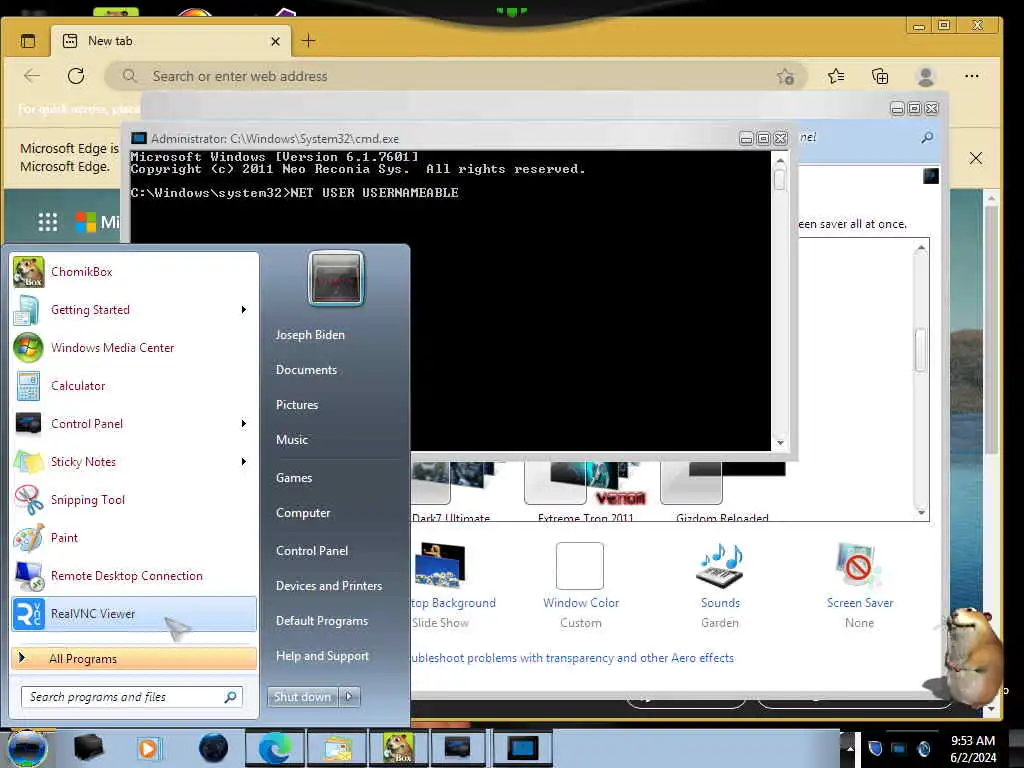Refresh the Edge page

[76, 76]
